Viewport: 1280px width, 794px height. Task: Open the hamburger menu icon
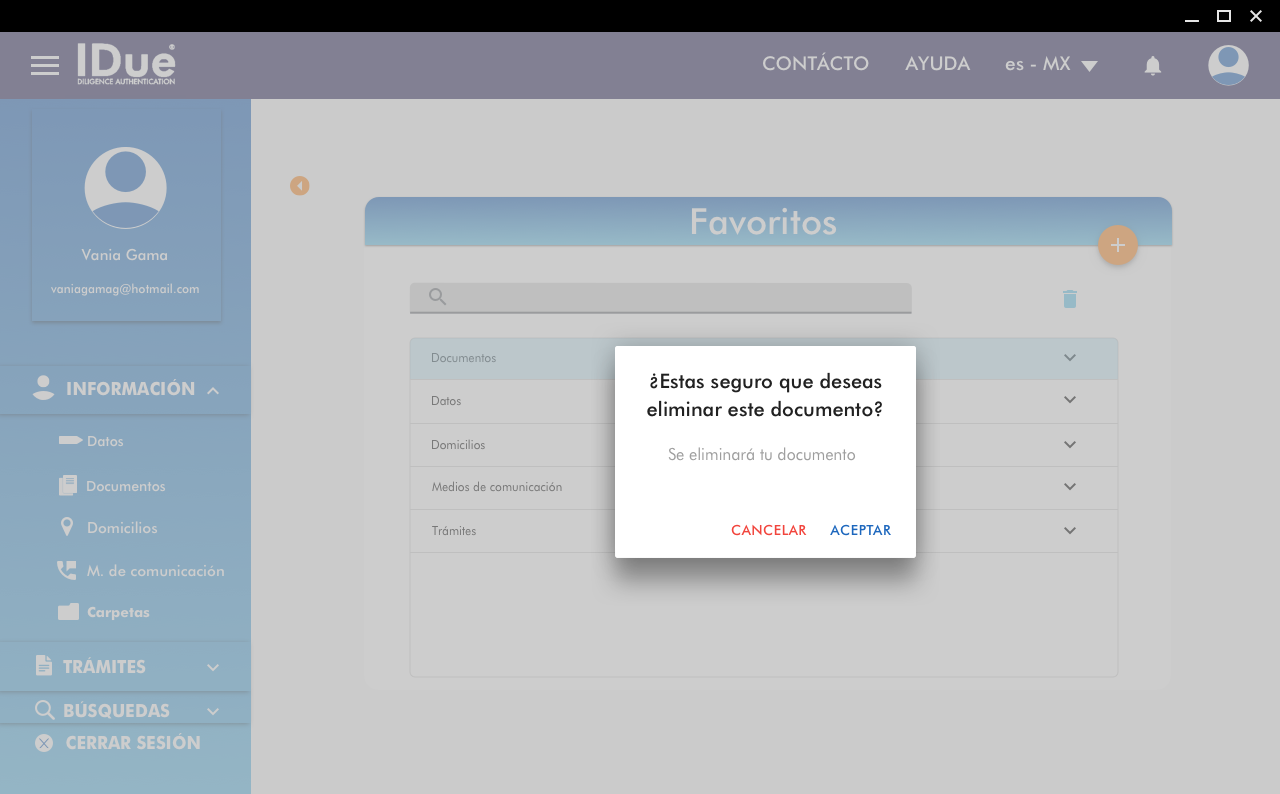45,66
